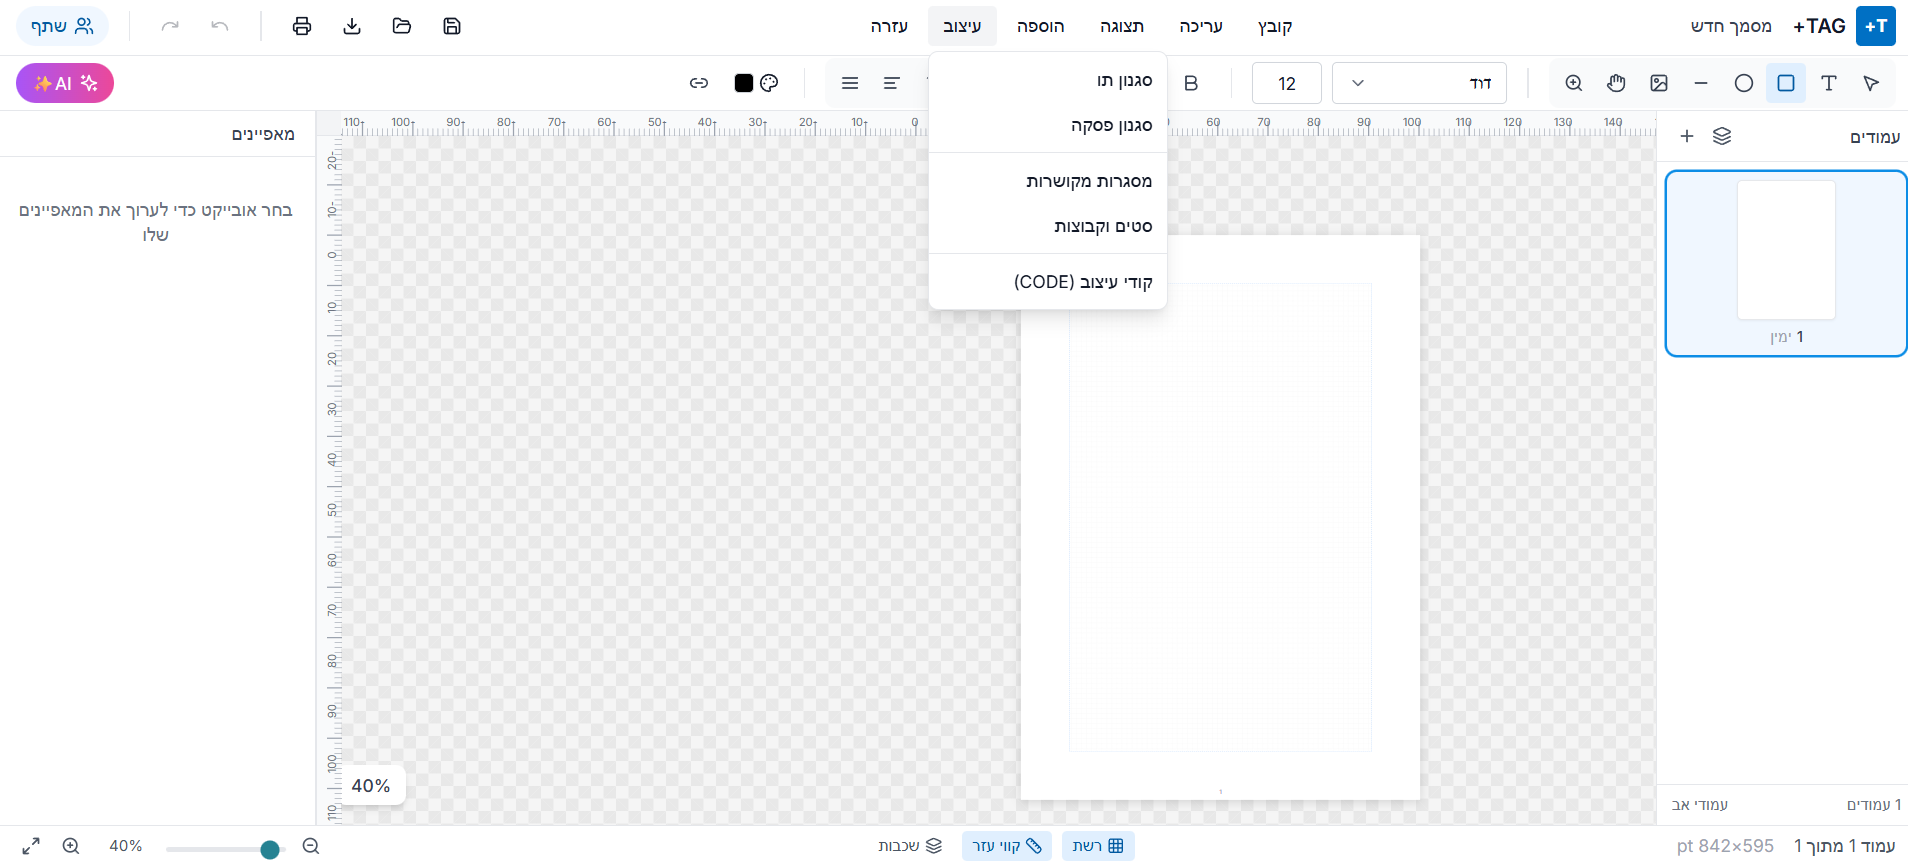Image resolution: width=1908 pixels, height=865 pixels.
Task: Click the +T app logo
Action: [1875, 26]
